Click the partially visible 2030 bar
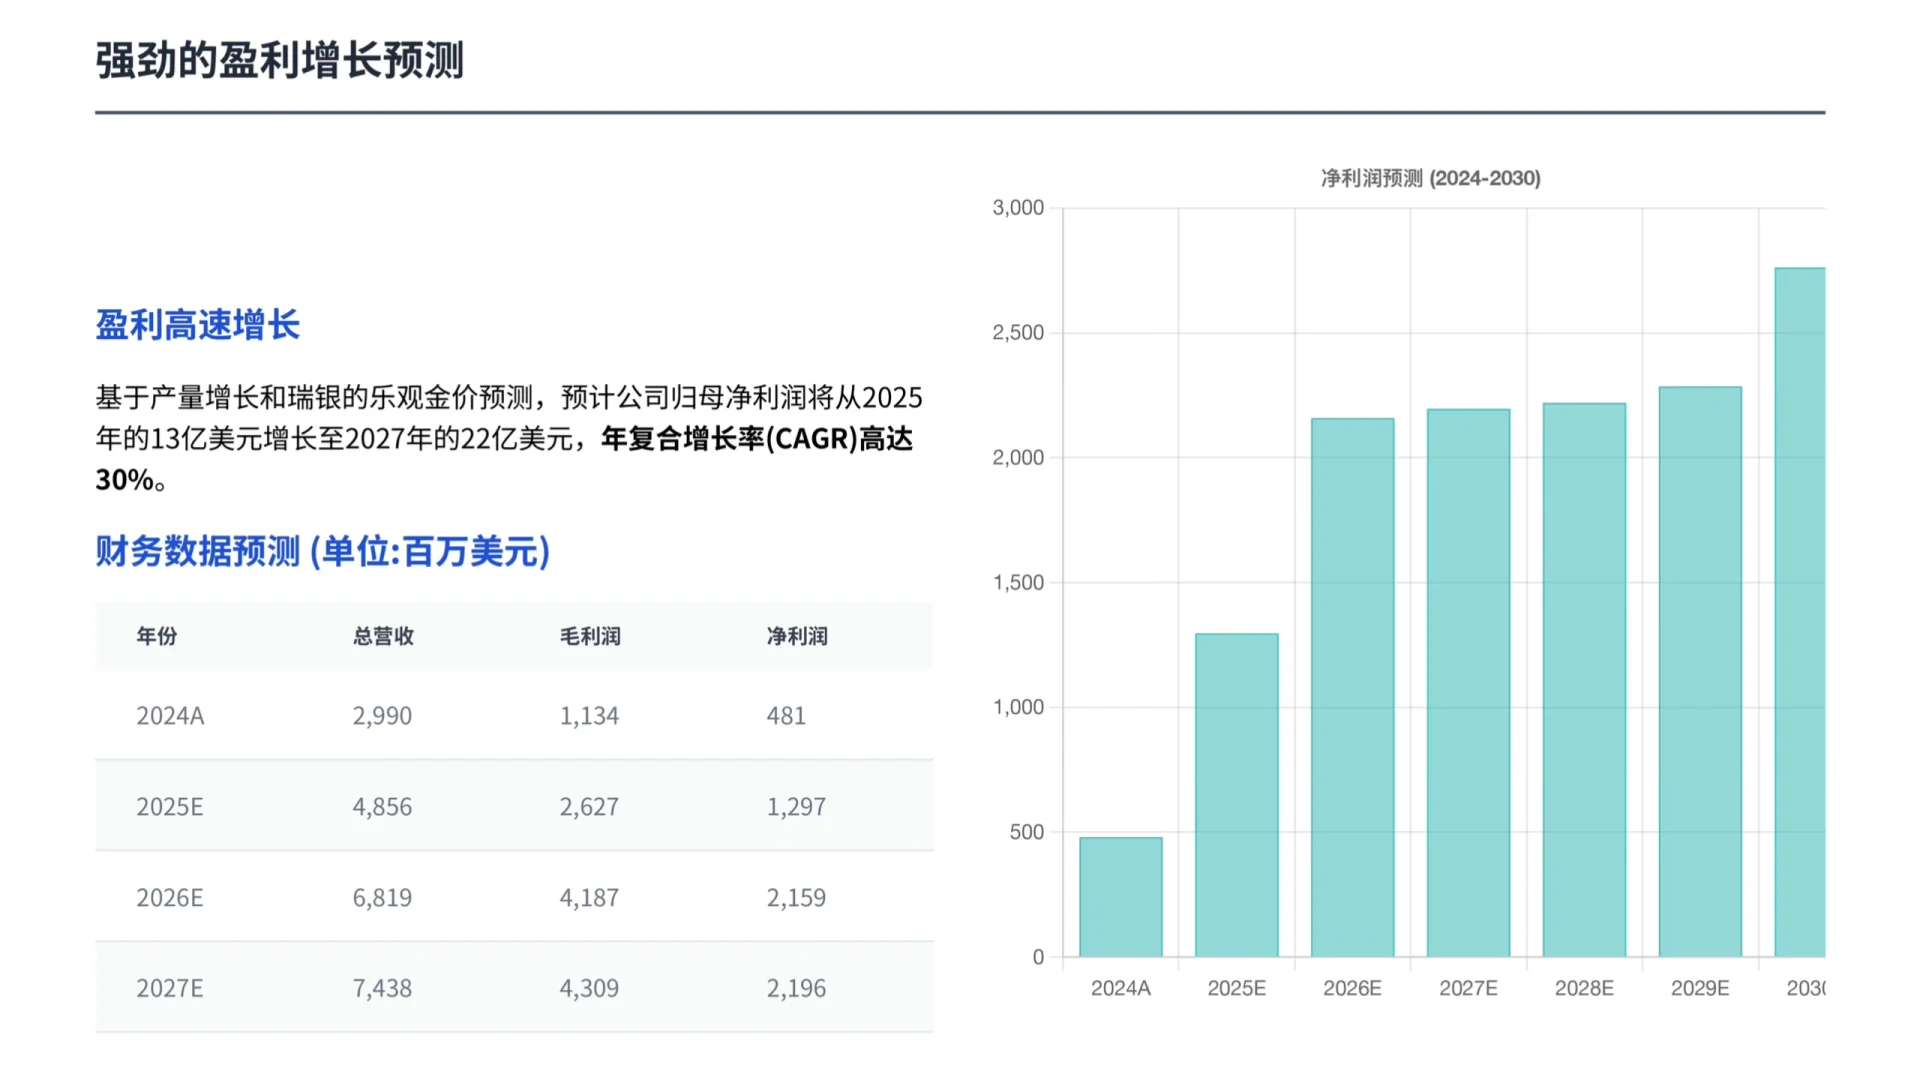The height and width of the screenshot is (1080, 1920). (x=1800, y=612)
